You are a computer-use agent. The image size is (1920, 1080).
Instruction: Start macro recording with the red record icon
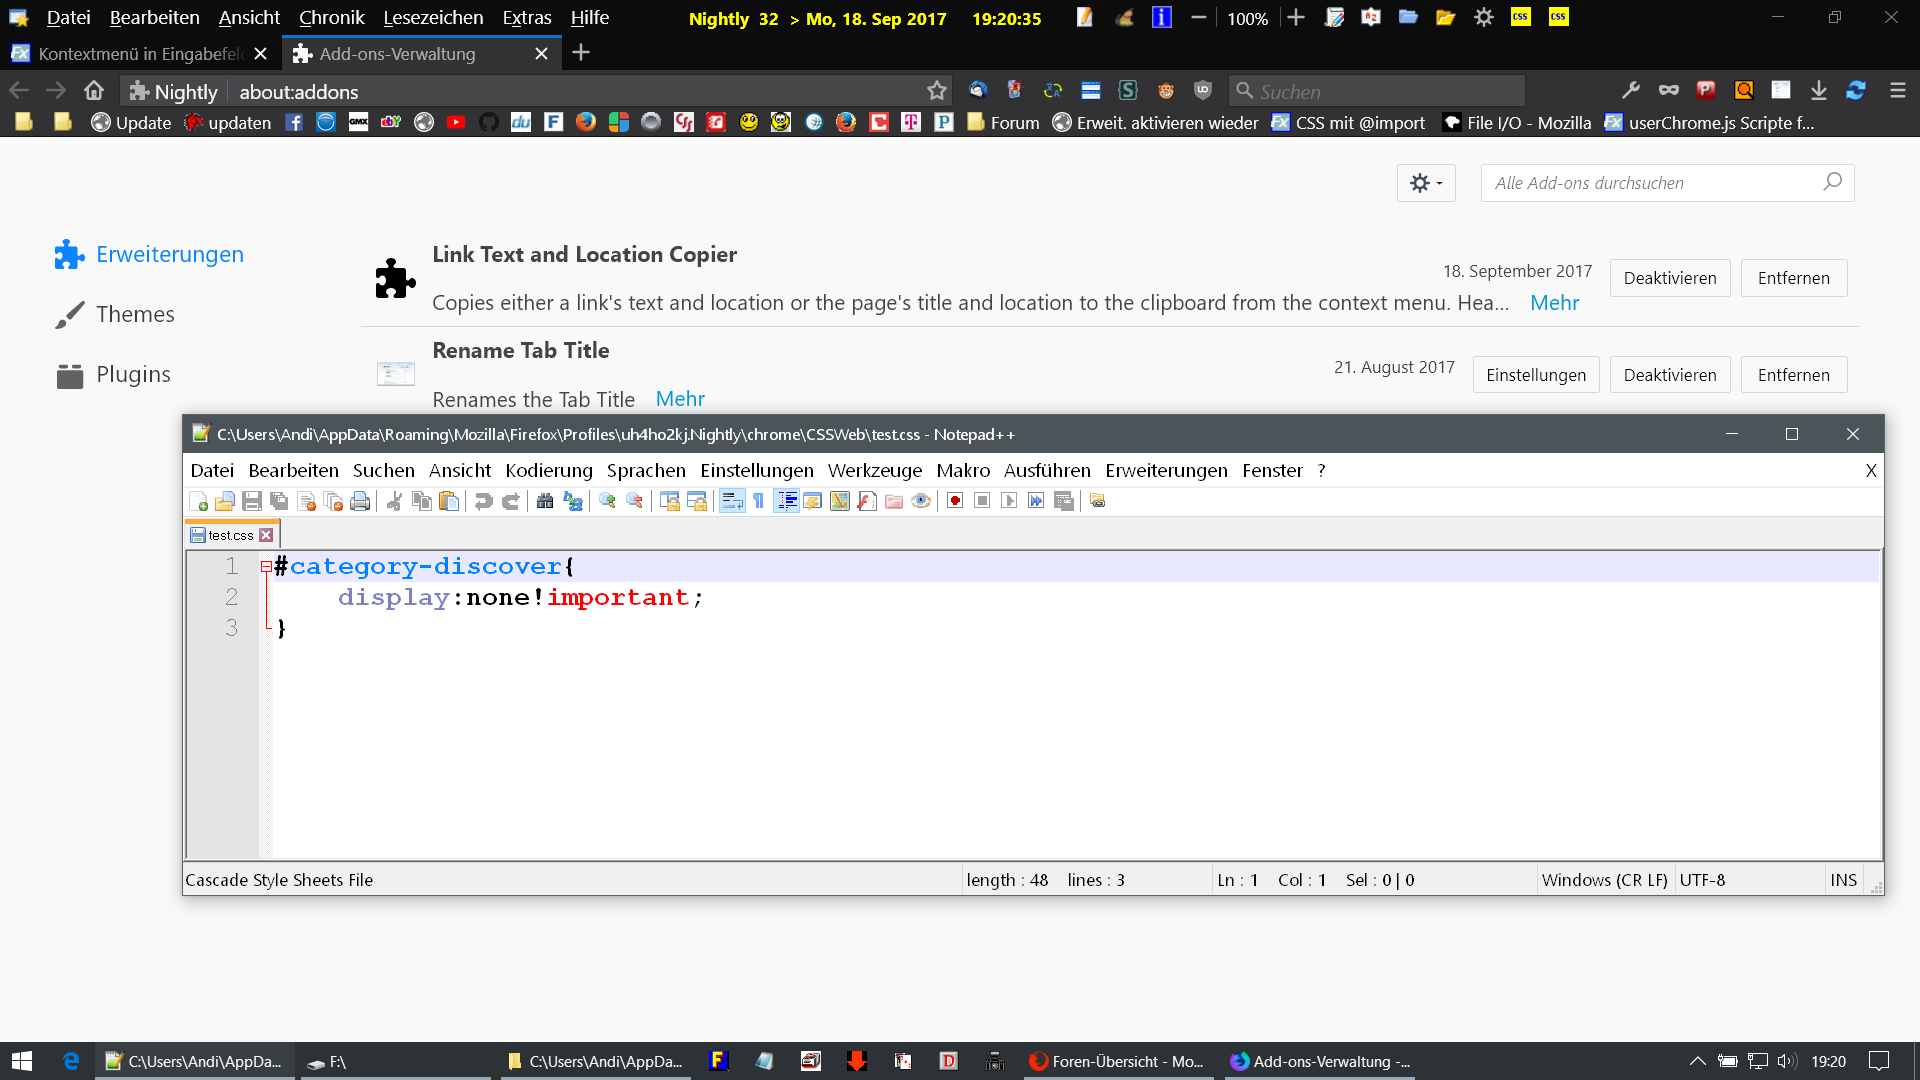click(x=955, y=501)
